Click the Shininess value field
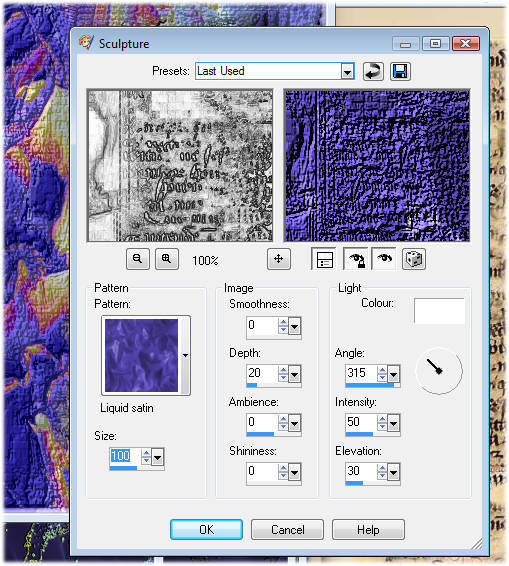Image resolution: width=509 pixels, height=566 pixels. (x=262, y=471)
